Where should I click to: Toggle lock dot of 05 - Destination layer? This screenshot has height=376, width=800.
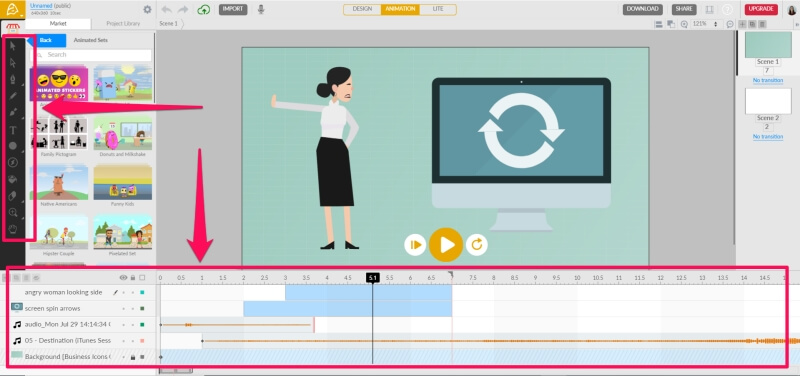pyautogui.click(x=133, y=341)
